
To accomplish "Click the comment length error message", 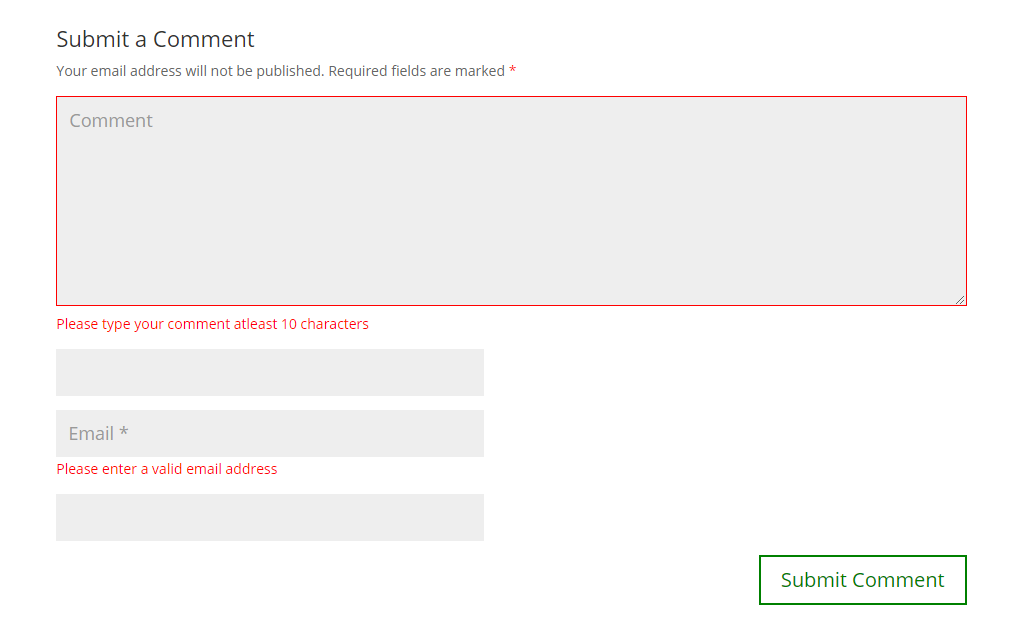I will (x=212, y=324).
